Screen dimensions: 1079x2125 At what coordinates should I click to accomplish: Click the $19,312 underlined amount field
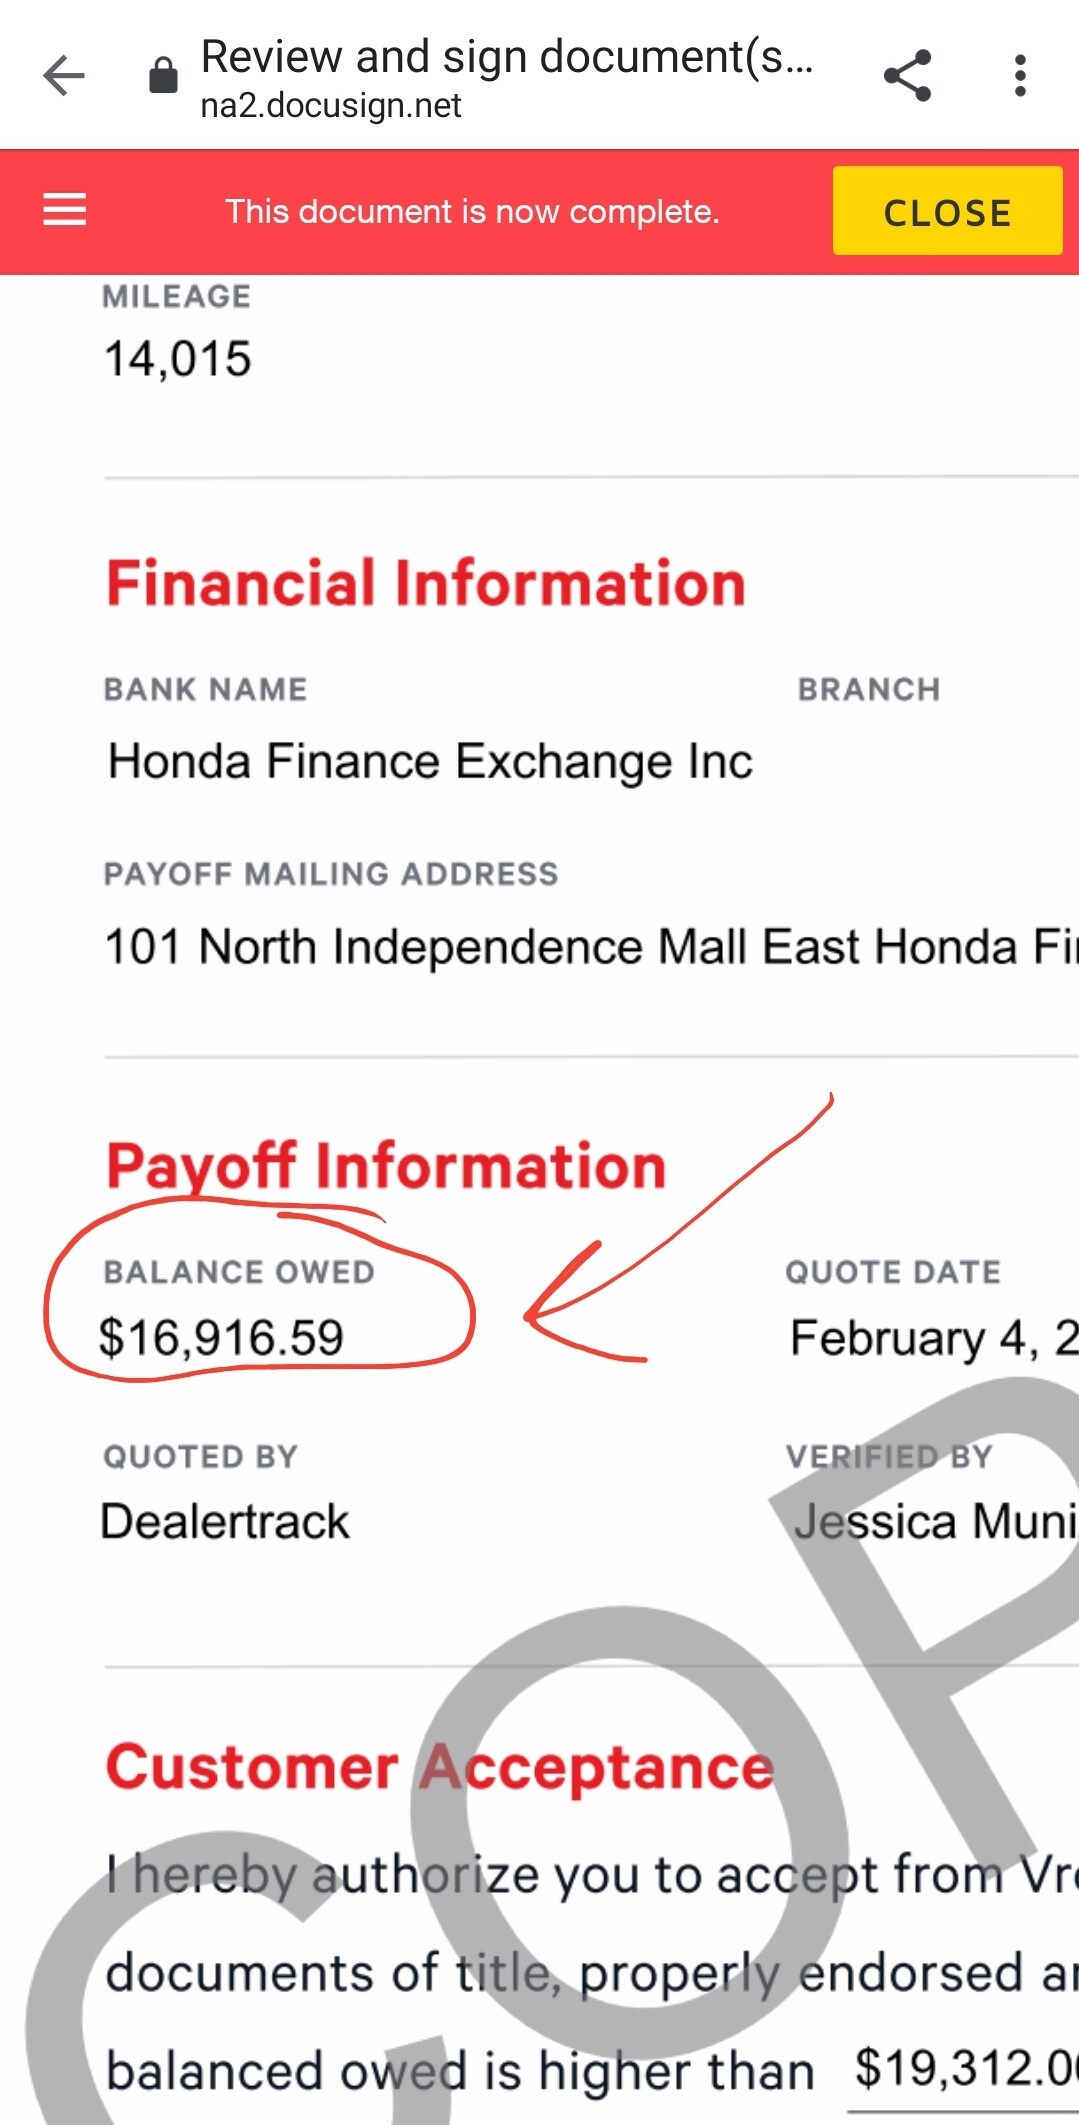965,2068
